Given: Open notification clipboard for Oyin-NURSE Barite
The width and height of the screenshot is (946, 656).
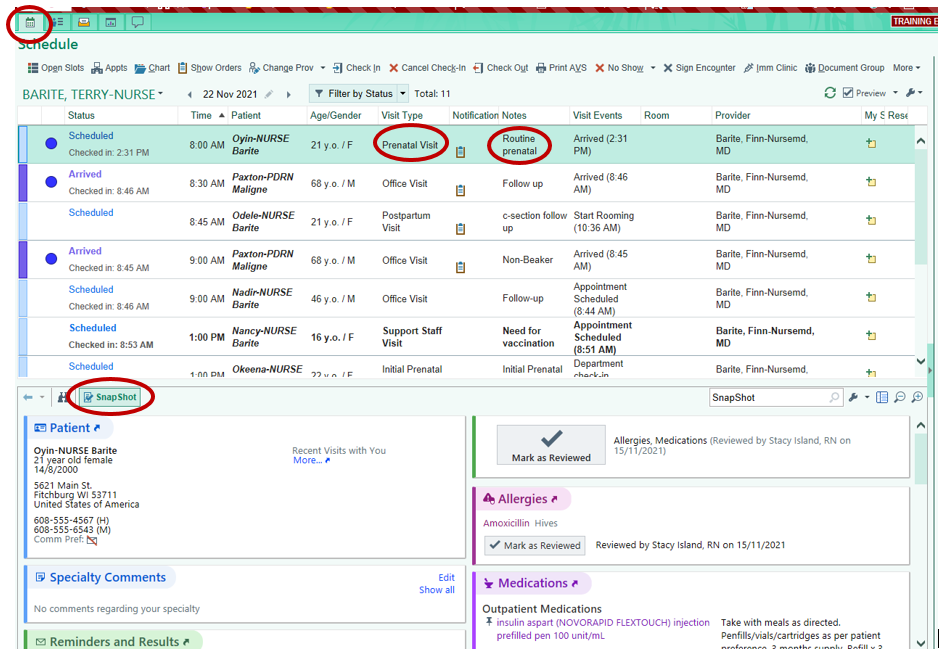Looking at the screenshot, I should point(460,152).
